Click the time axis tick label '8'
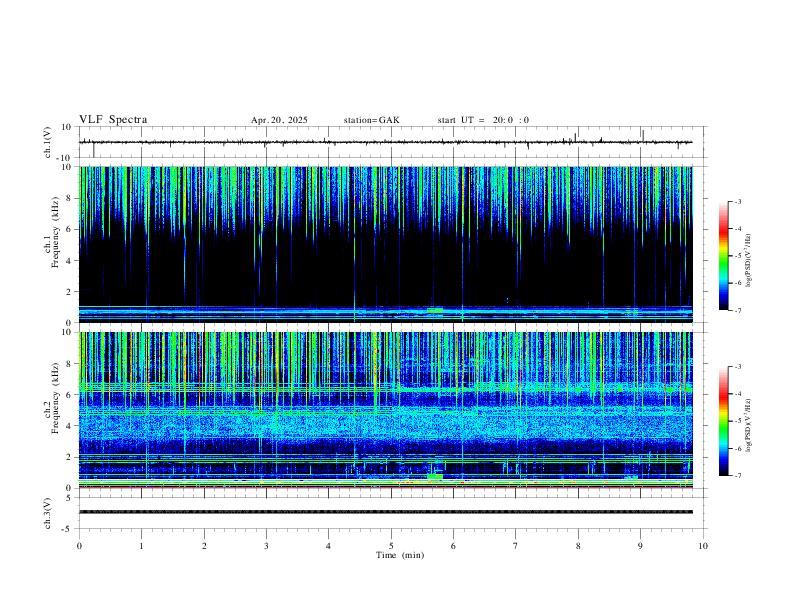The height and width of the screenshot is (612, 792). (x=578, y=546)
